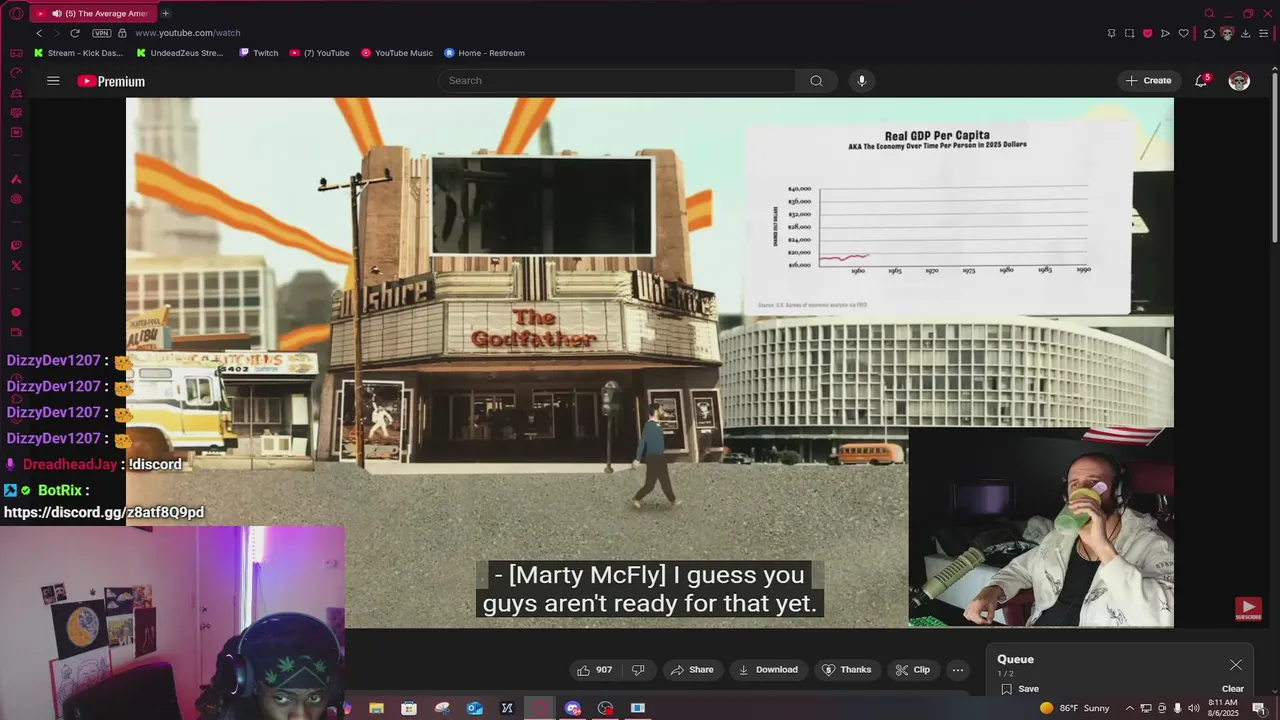Image resolution: width=1280 pixels, height=720 pixels.
Task: Clear the queue
Action: tap(1233, 689)
